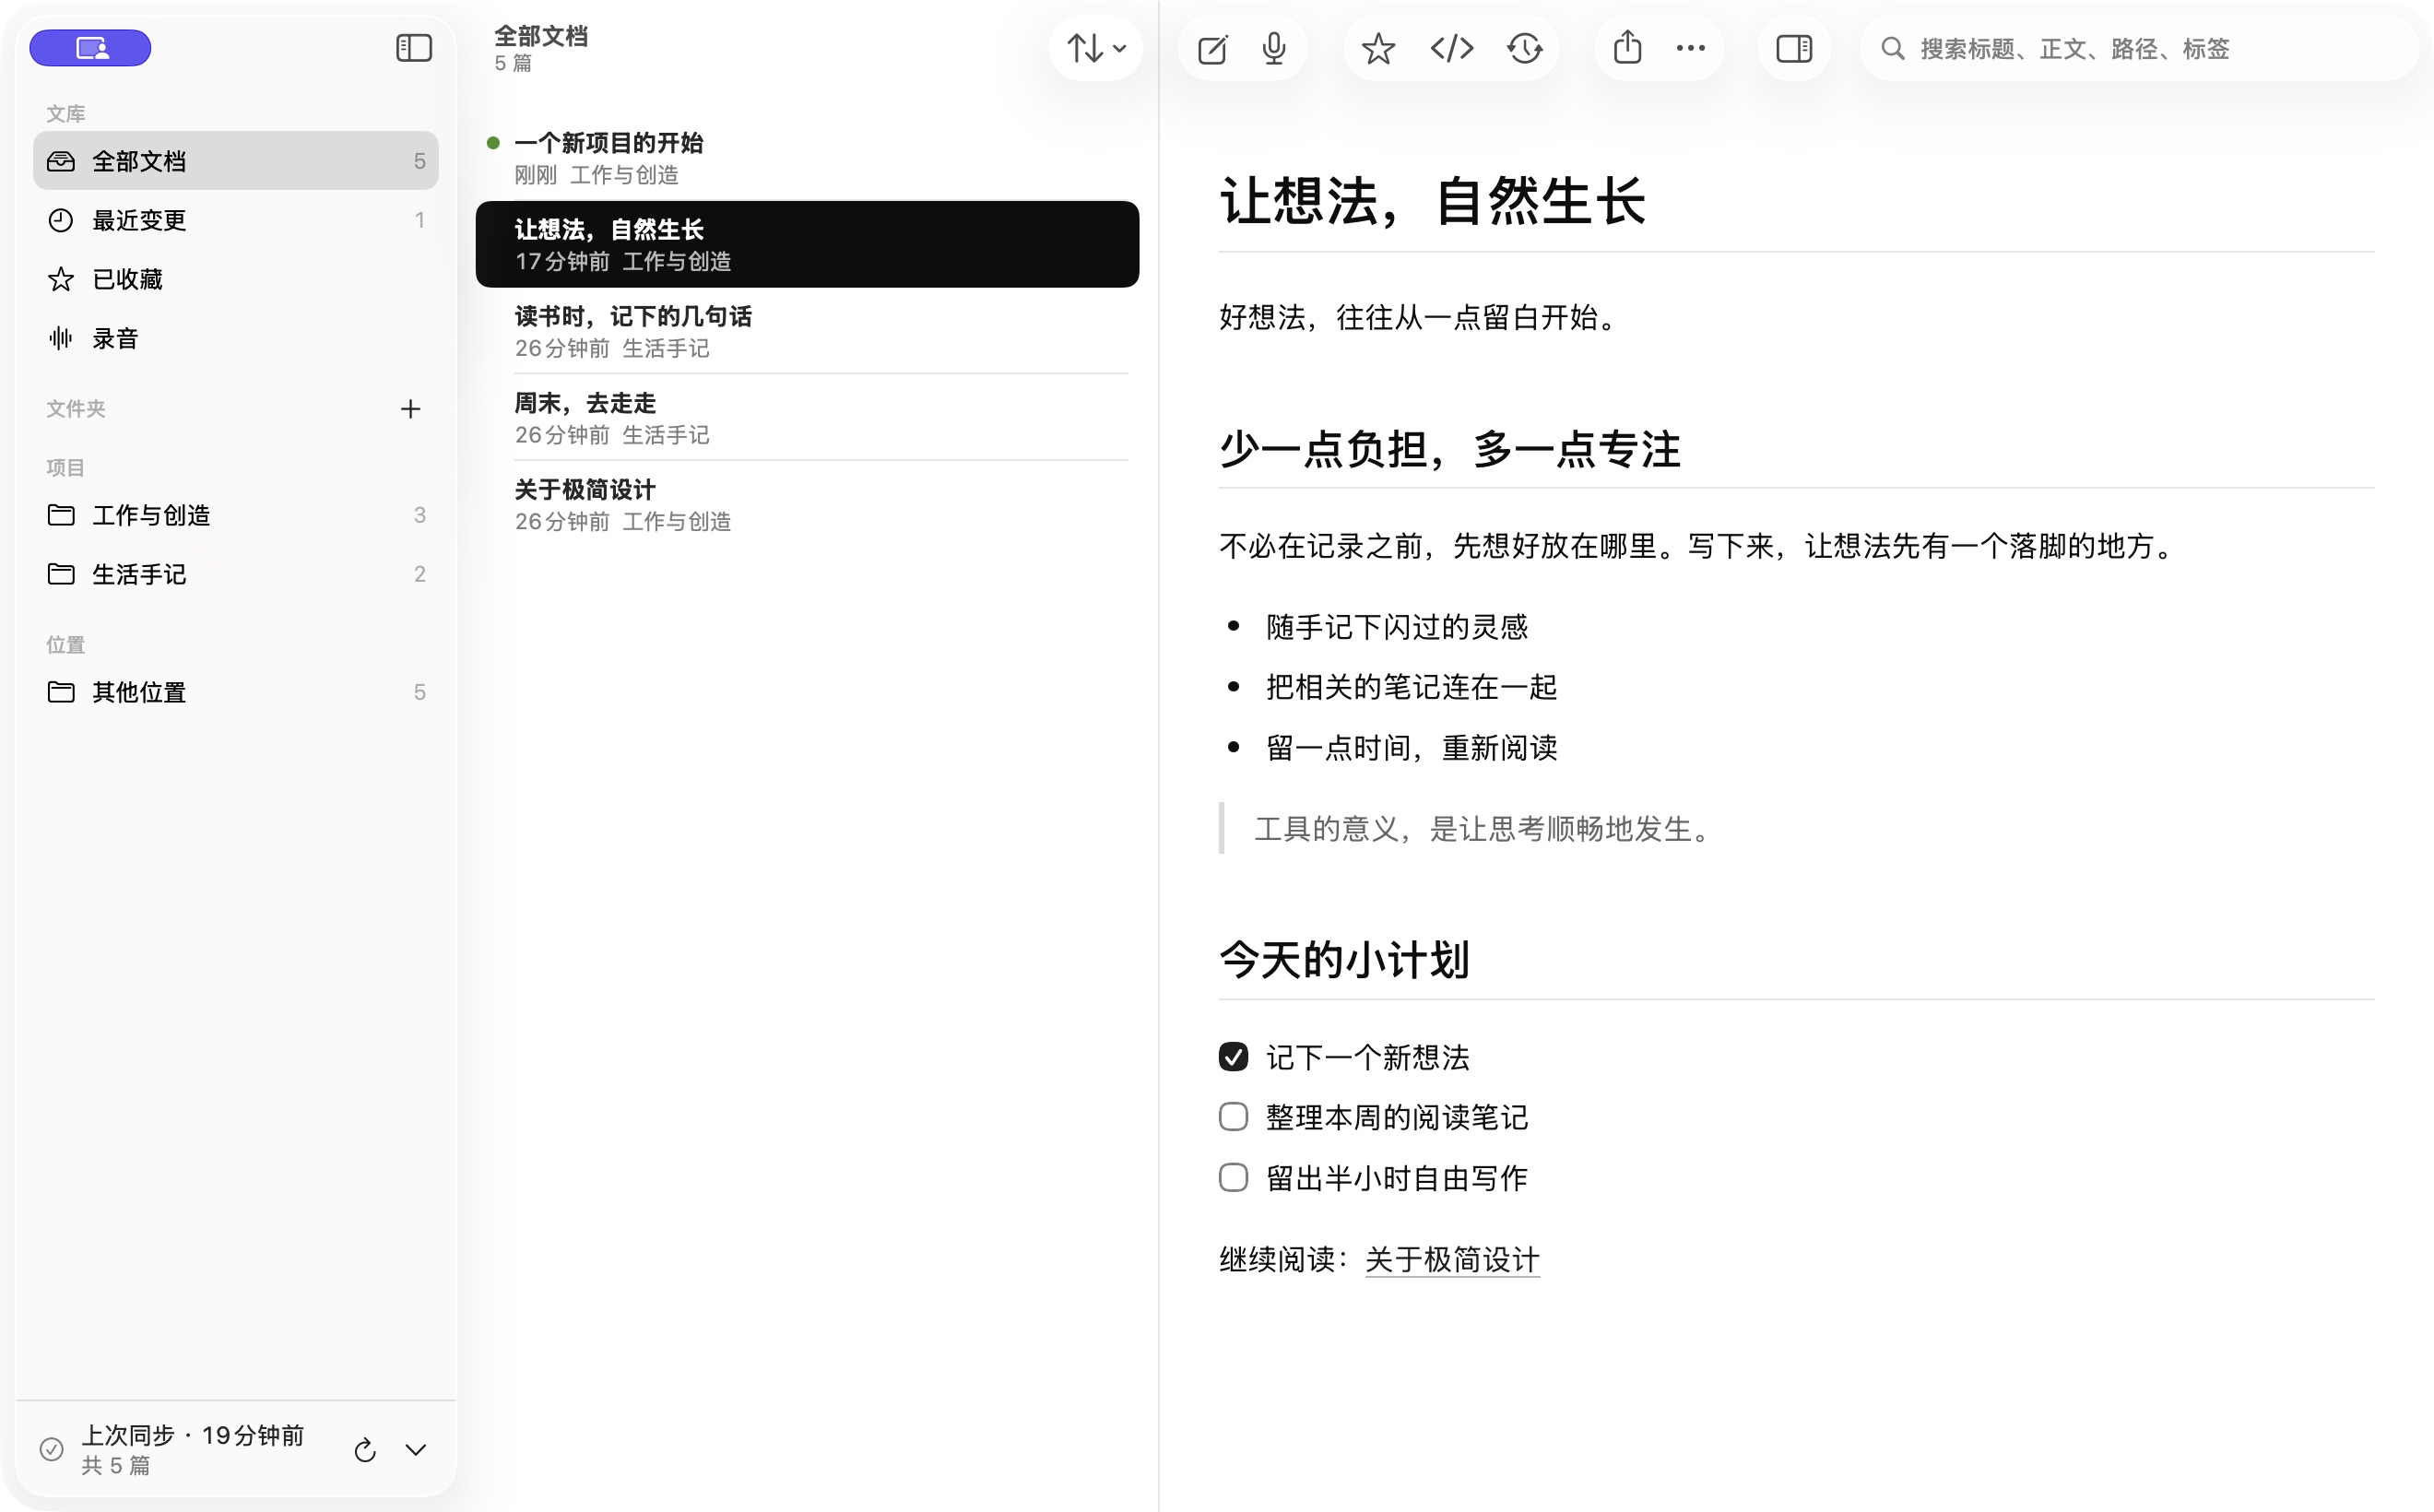Image resolution: width=2434 pixels, height=1512 pixels.
Task: Favorite this document with star icon
Action: (1378, 49)
